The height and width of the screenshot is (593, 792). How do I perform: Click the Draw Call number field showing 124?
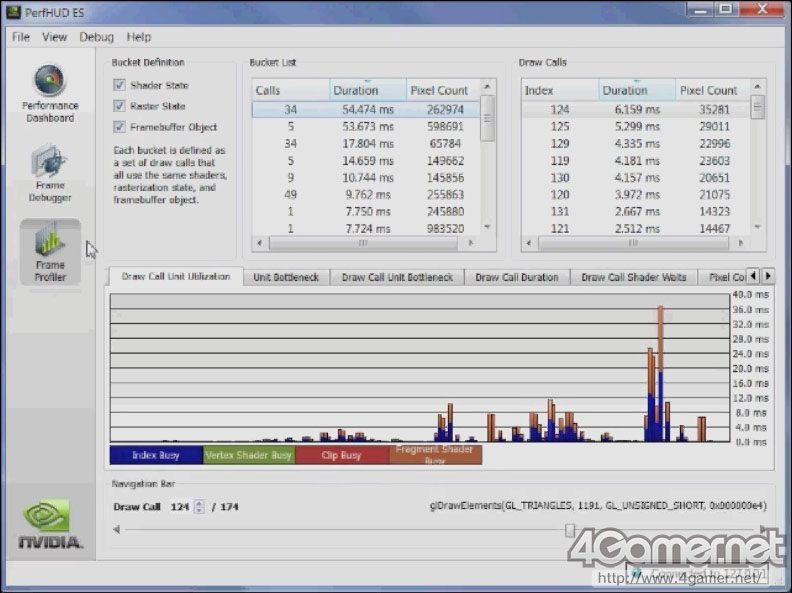180,507
